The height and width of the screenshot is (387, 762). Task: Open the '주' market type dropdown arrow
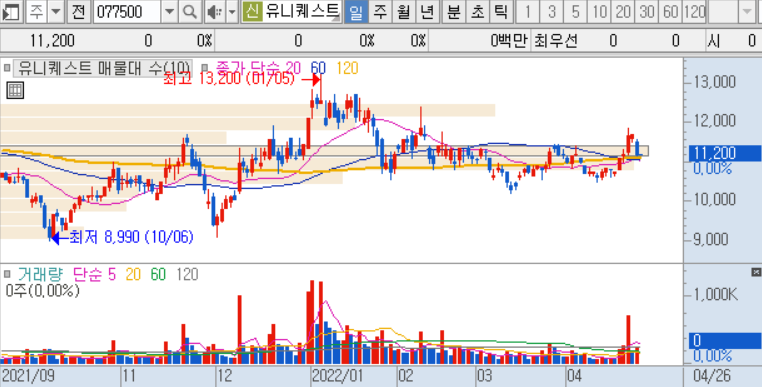coord(57,12)
